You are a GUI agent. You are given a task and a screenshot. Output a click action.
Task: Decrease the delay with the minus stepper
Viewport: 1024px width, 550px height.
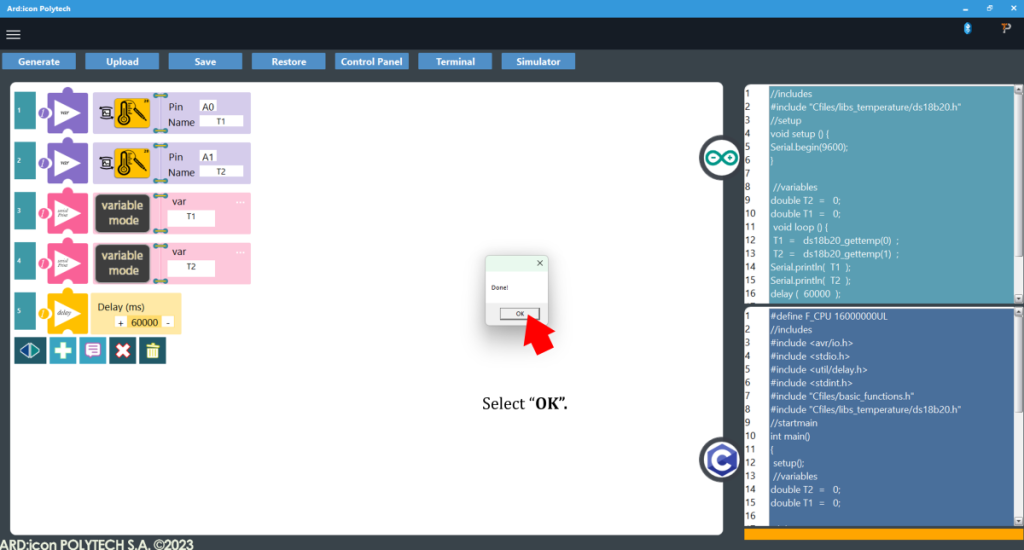tap(168, 322)
